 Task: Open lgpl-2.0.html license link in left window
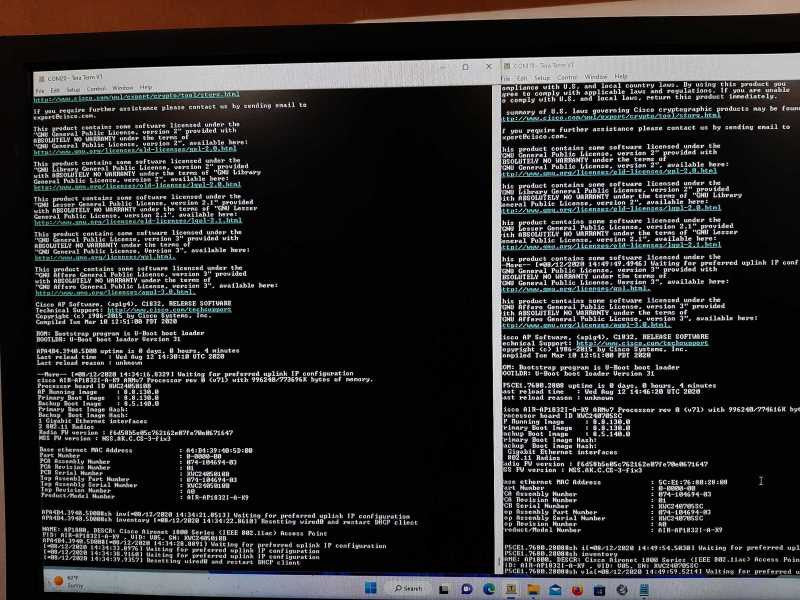(x=137, y=185)
